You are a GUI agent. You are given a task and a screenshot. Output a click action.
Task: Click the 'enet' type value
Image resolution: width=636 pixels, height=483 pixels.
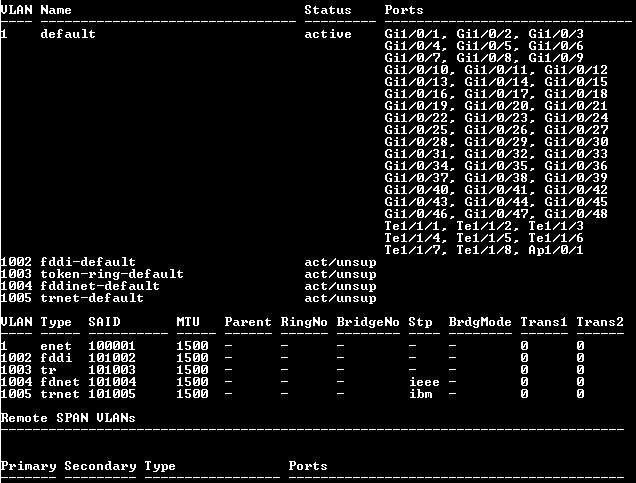(56, 346)
